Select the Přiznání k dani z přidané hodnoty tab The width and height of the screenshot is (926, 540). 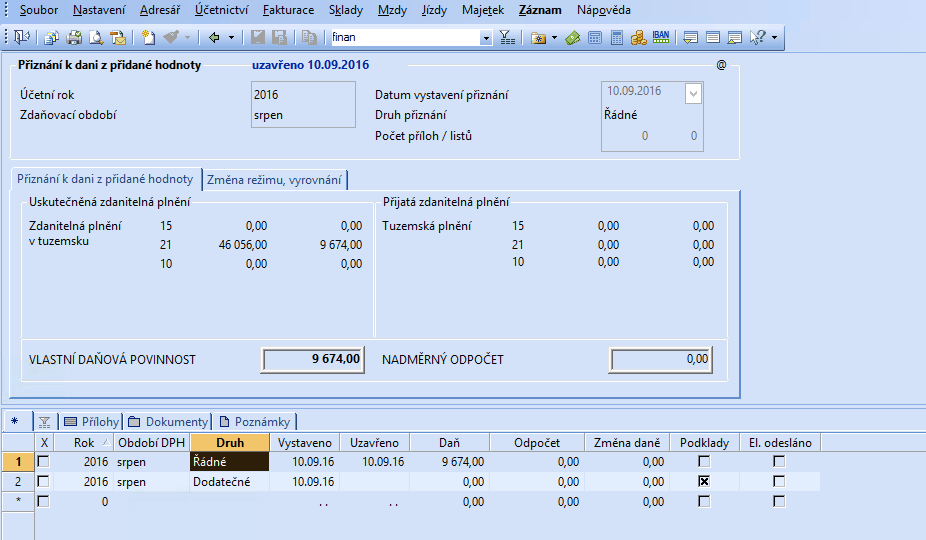coord(105,178)
